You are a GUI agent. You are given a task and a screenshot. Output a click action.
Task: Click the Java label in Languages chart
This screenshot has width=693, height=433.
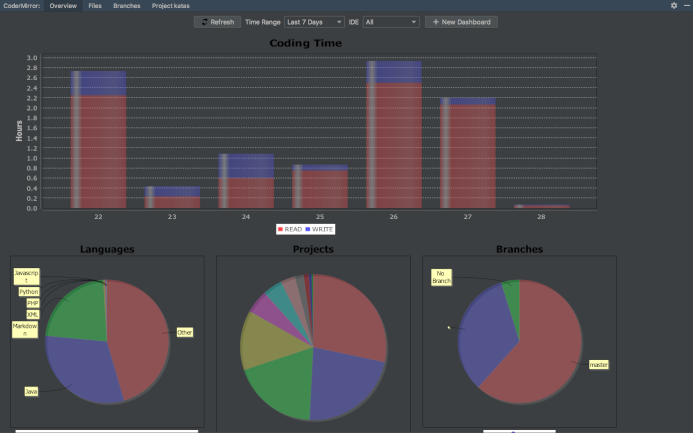pos(31,391)
